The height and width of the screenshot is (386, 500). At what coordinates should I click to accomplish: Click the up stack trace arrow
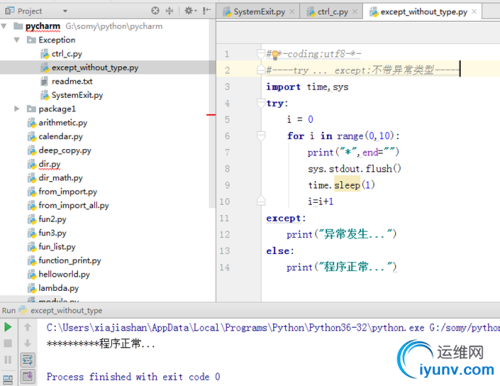[x=28, y=327]
